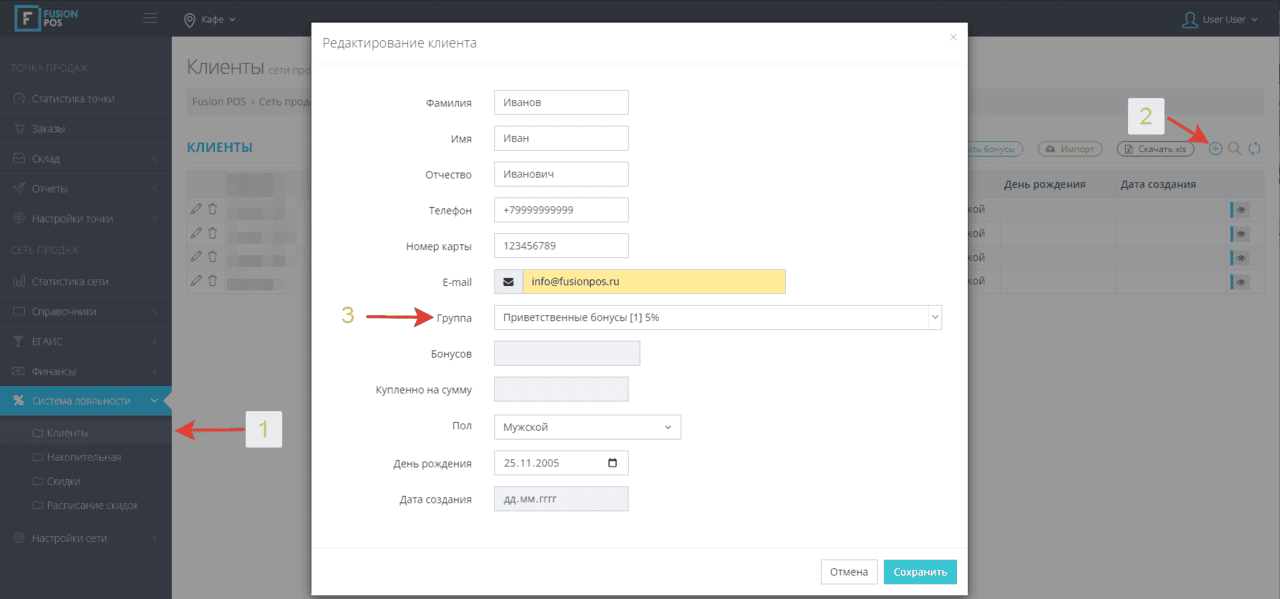Click into the Номер карты field
1280x599 pixels.
pyautogui.click(x=561, y=246)
